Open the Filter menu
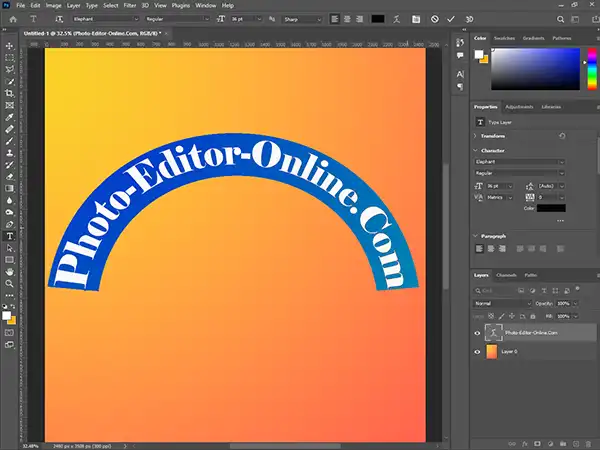600x450 pixels. coord(130,5)
